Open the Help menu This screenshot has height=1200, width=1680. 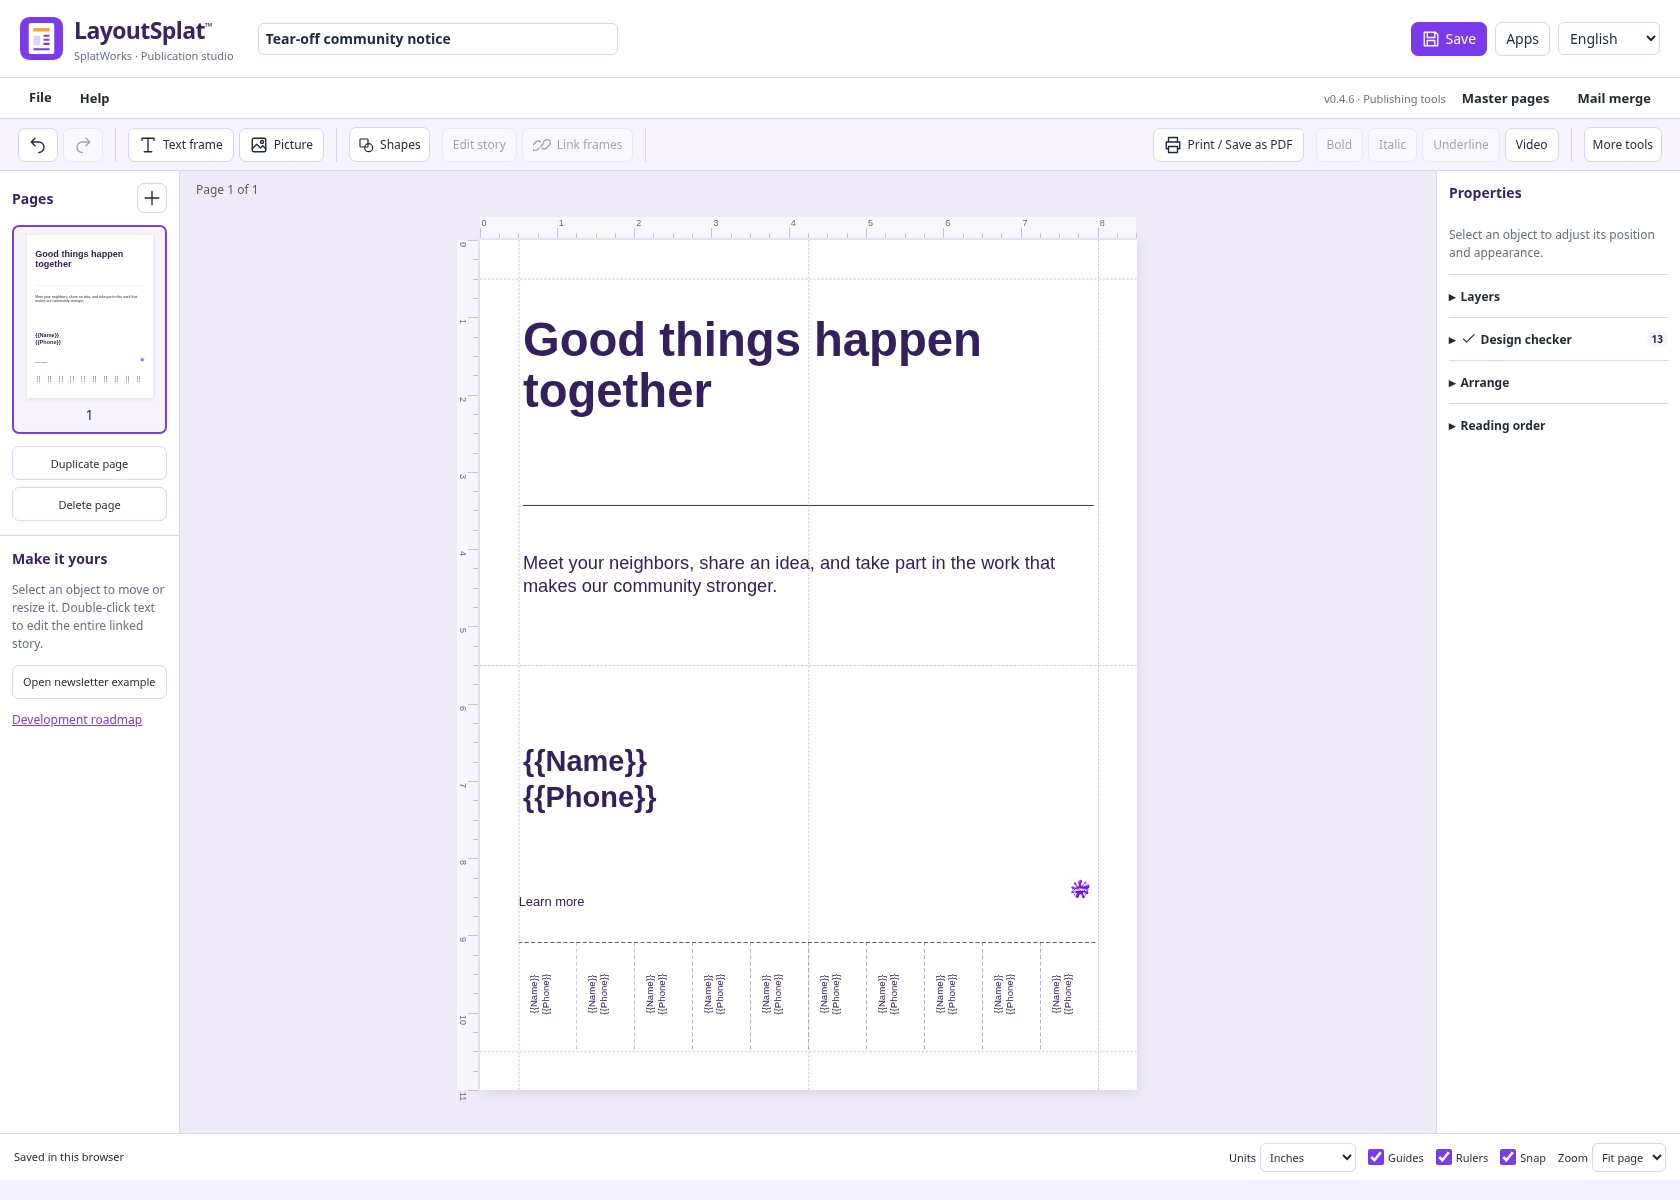[95, 98]
